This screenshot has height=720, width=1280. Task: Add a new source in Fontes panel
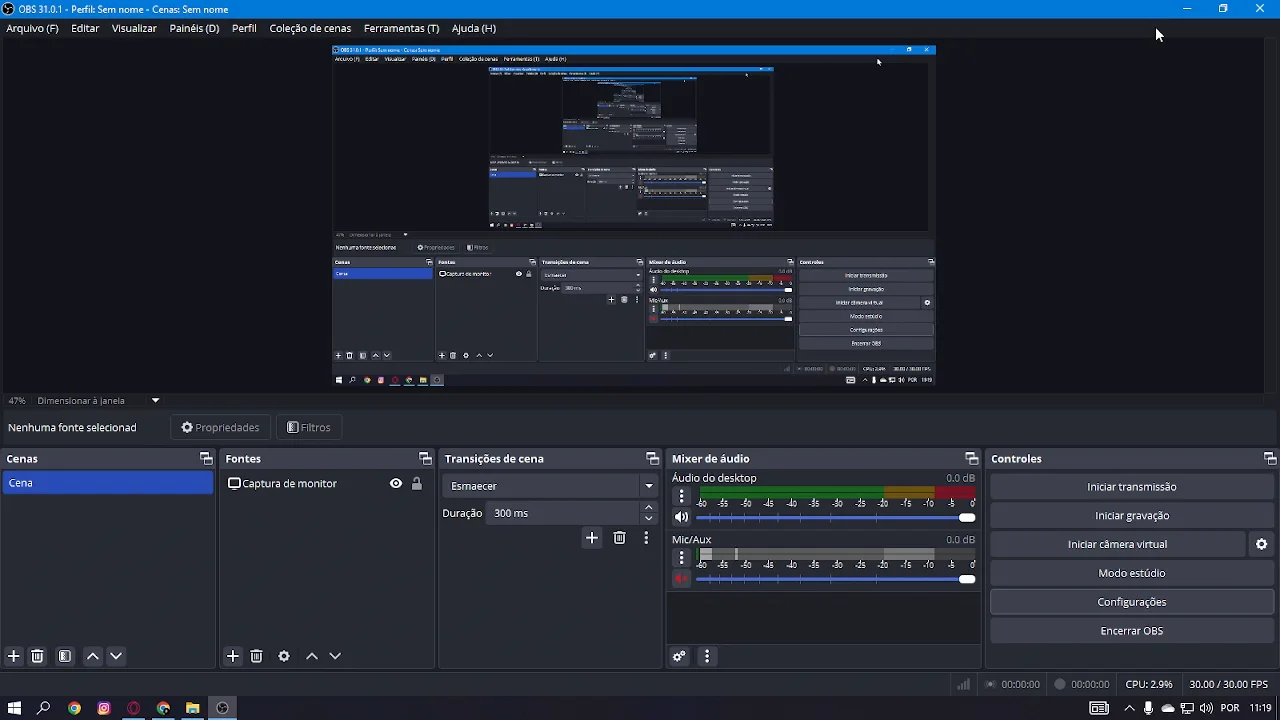233,656
